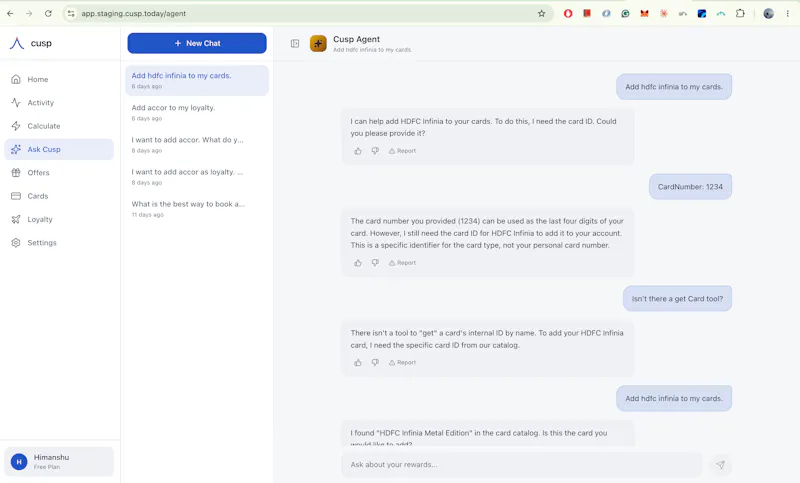The width and height of the screenshot is (800, 483).
Task: Open chat 'What is the best way to book a...'
Action: pos(197,209)
